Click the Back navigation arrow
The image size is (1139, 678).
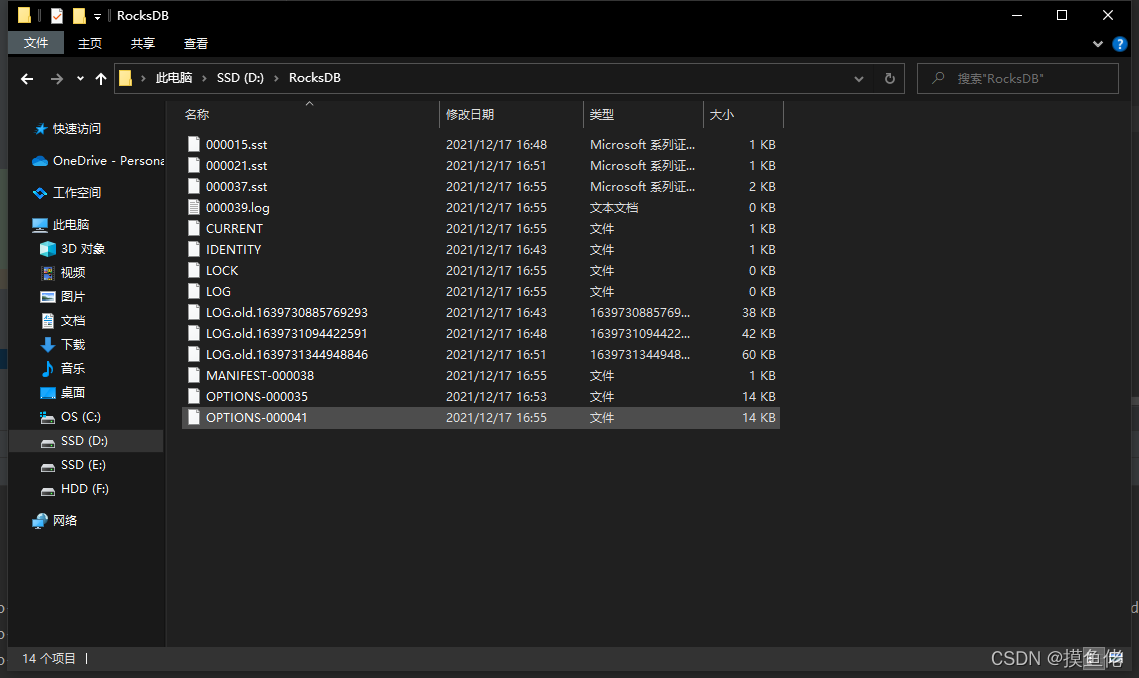tap(27, 78)
